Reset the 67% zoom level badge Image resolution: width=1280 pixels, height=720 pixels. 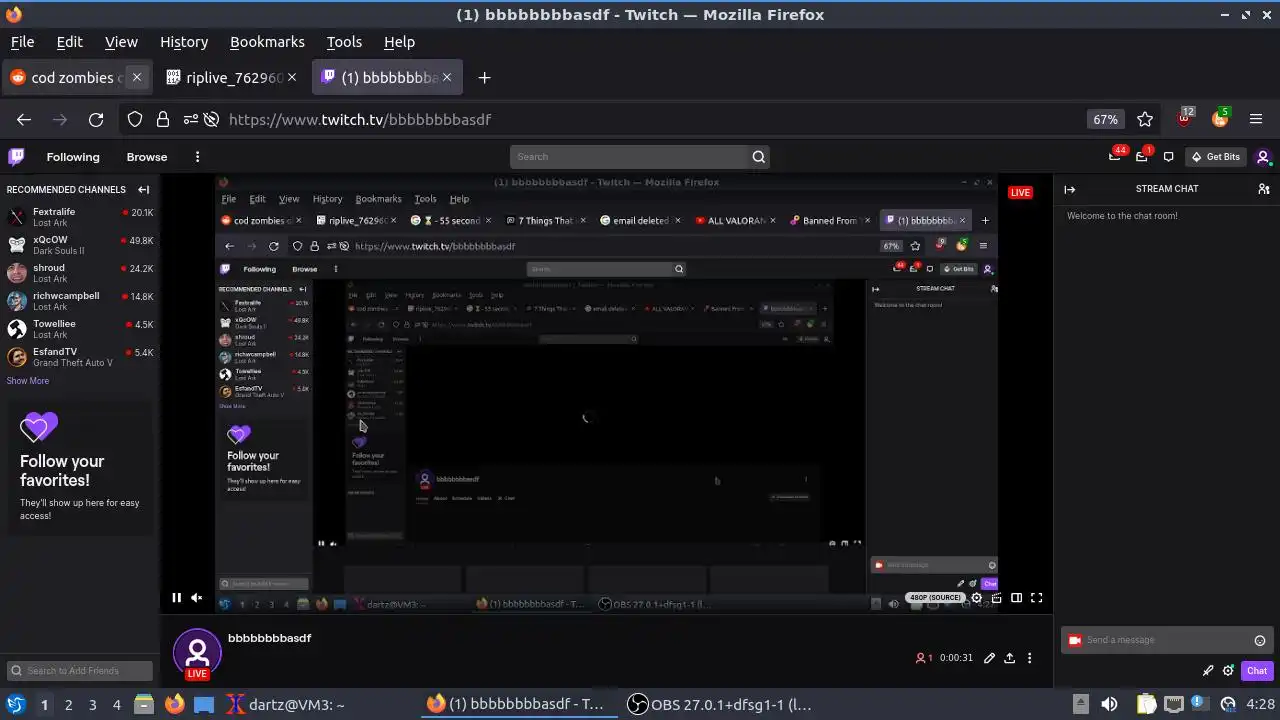click(1105, 119)
